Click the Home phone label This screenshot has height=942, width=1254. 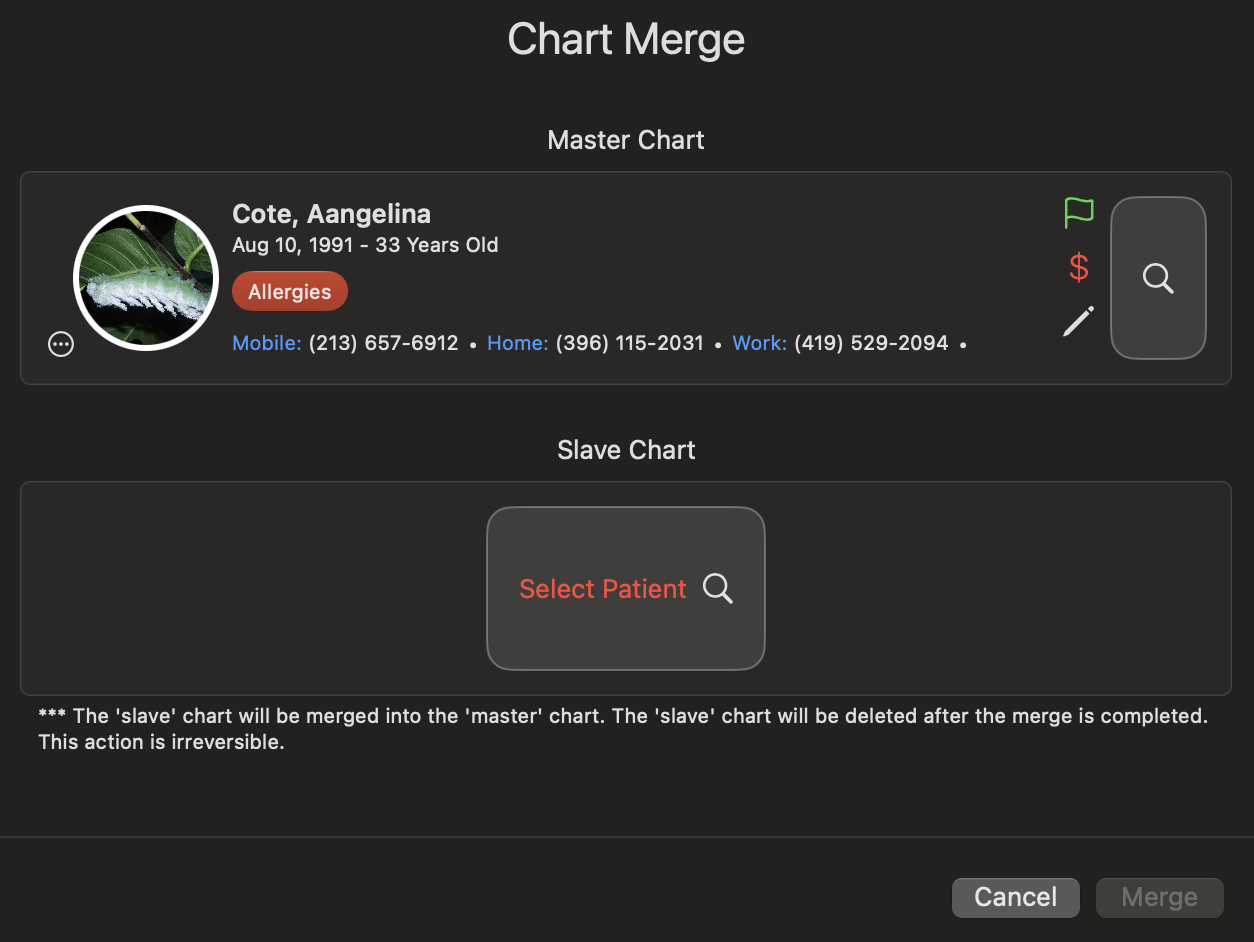pyautogui.click(x=518, y=343)
